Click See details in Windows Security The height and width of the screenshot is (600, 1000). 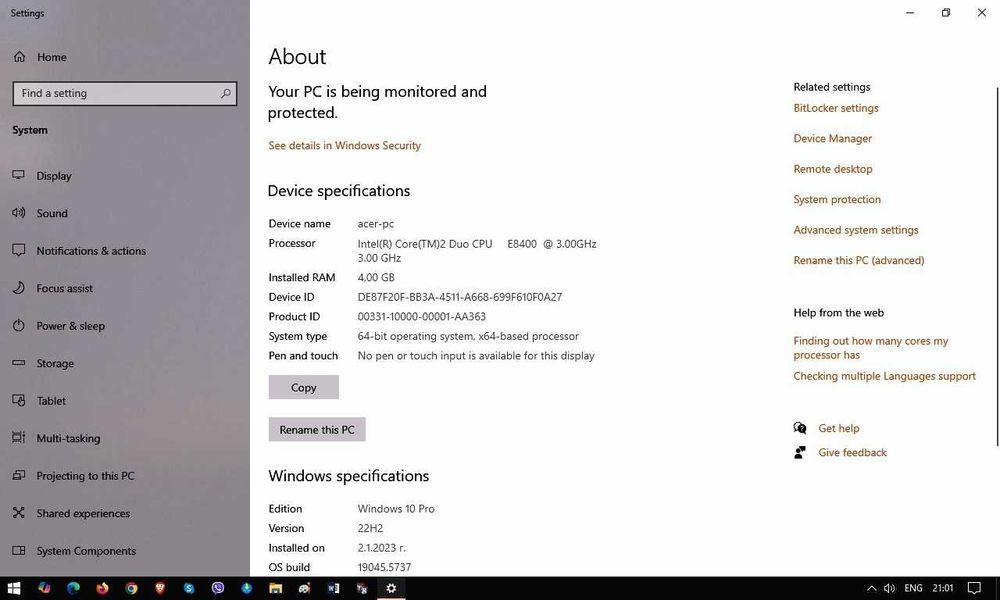point(344,145)
